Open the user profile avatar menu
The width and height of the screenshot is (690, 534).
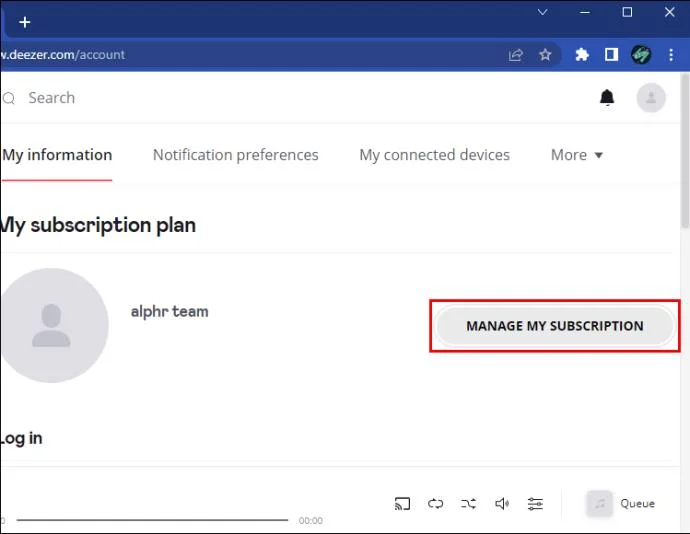point(651,98)
